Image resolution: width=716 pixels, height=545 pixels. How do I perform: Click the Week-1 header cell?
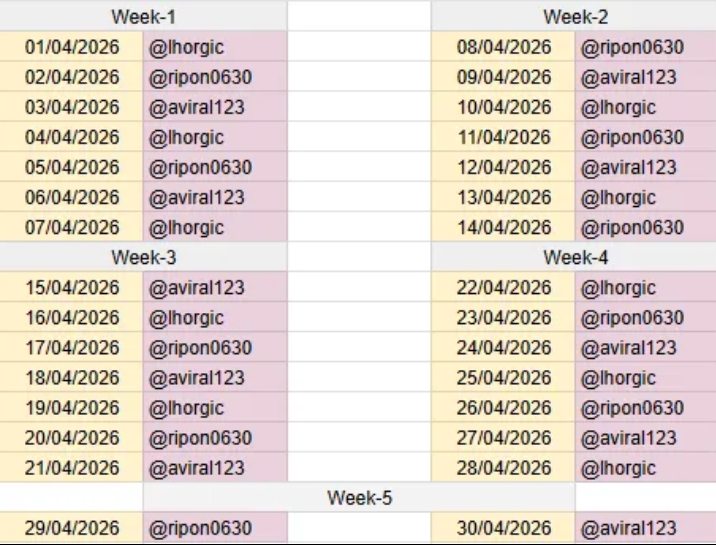(x=143, y=16)
